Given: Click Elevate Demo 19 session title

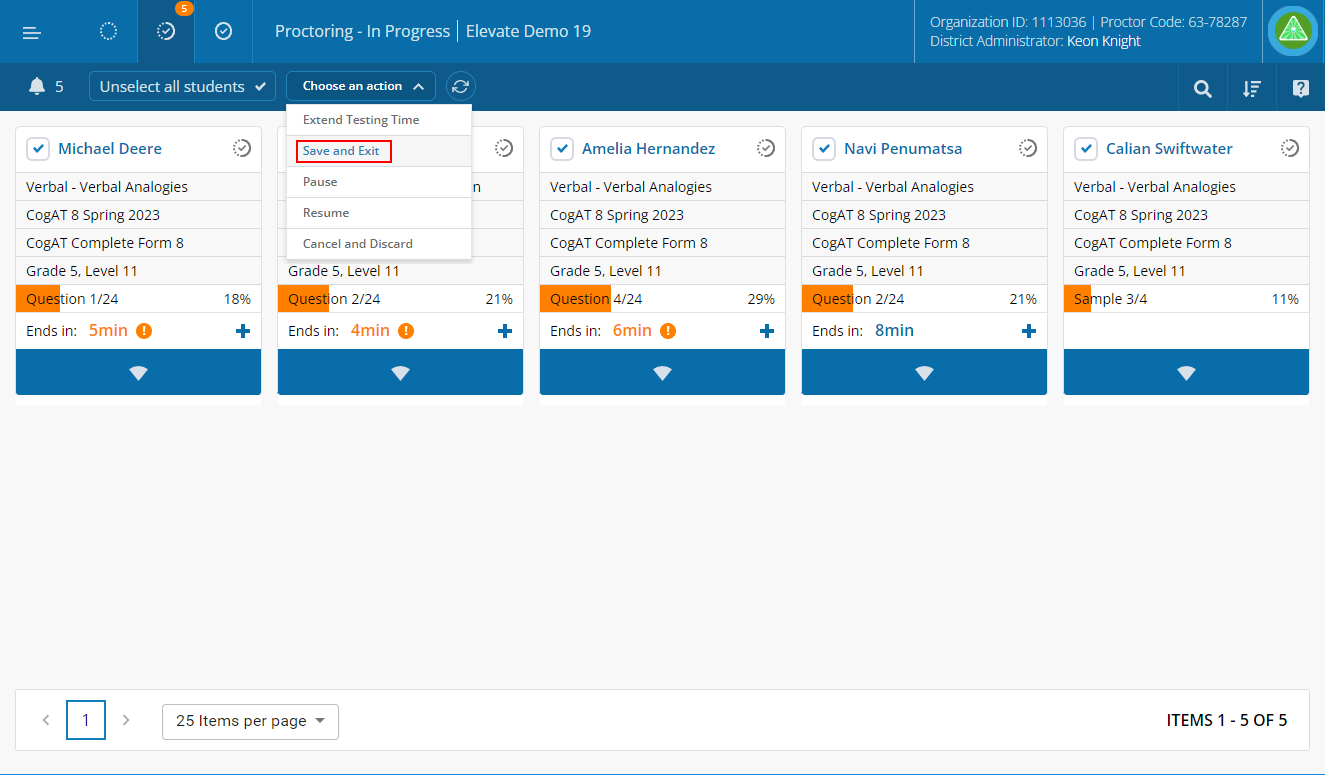Looking at the screenshot, I should 528,31.
